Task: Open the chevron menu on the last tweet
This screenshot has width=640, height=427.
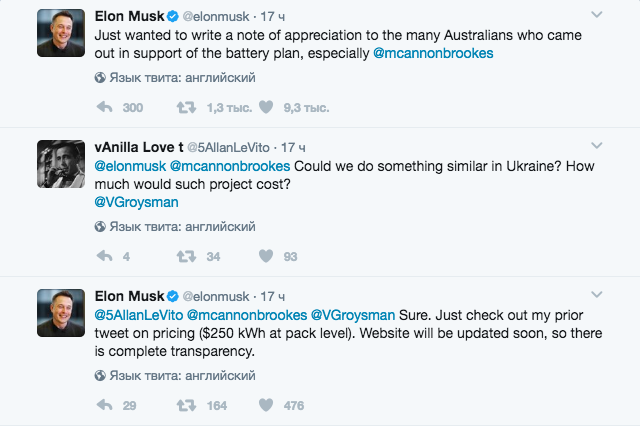Action: click(597, 296)
